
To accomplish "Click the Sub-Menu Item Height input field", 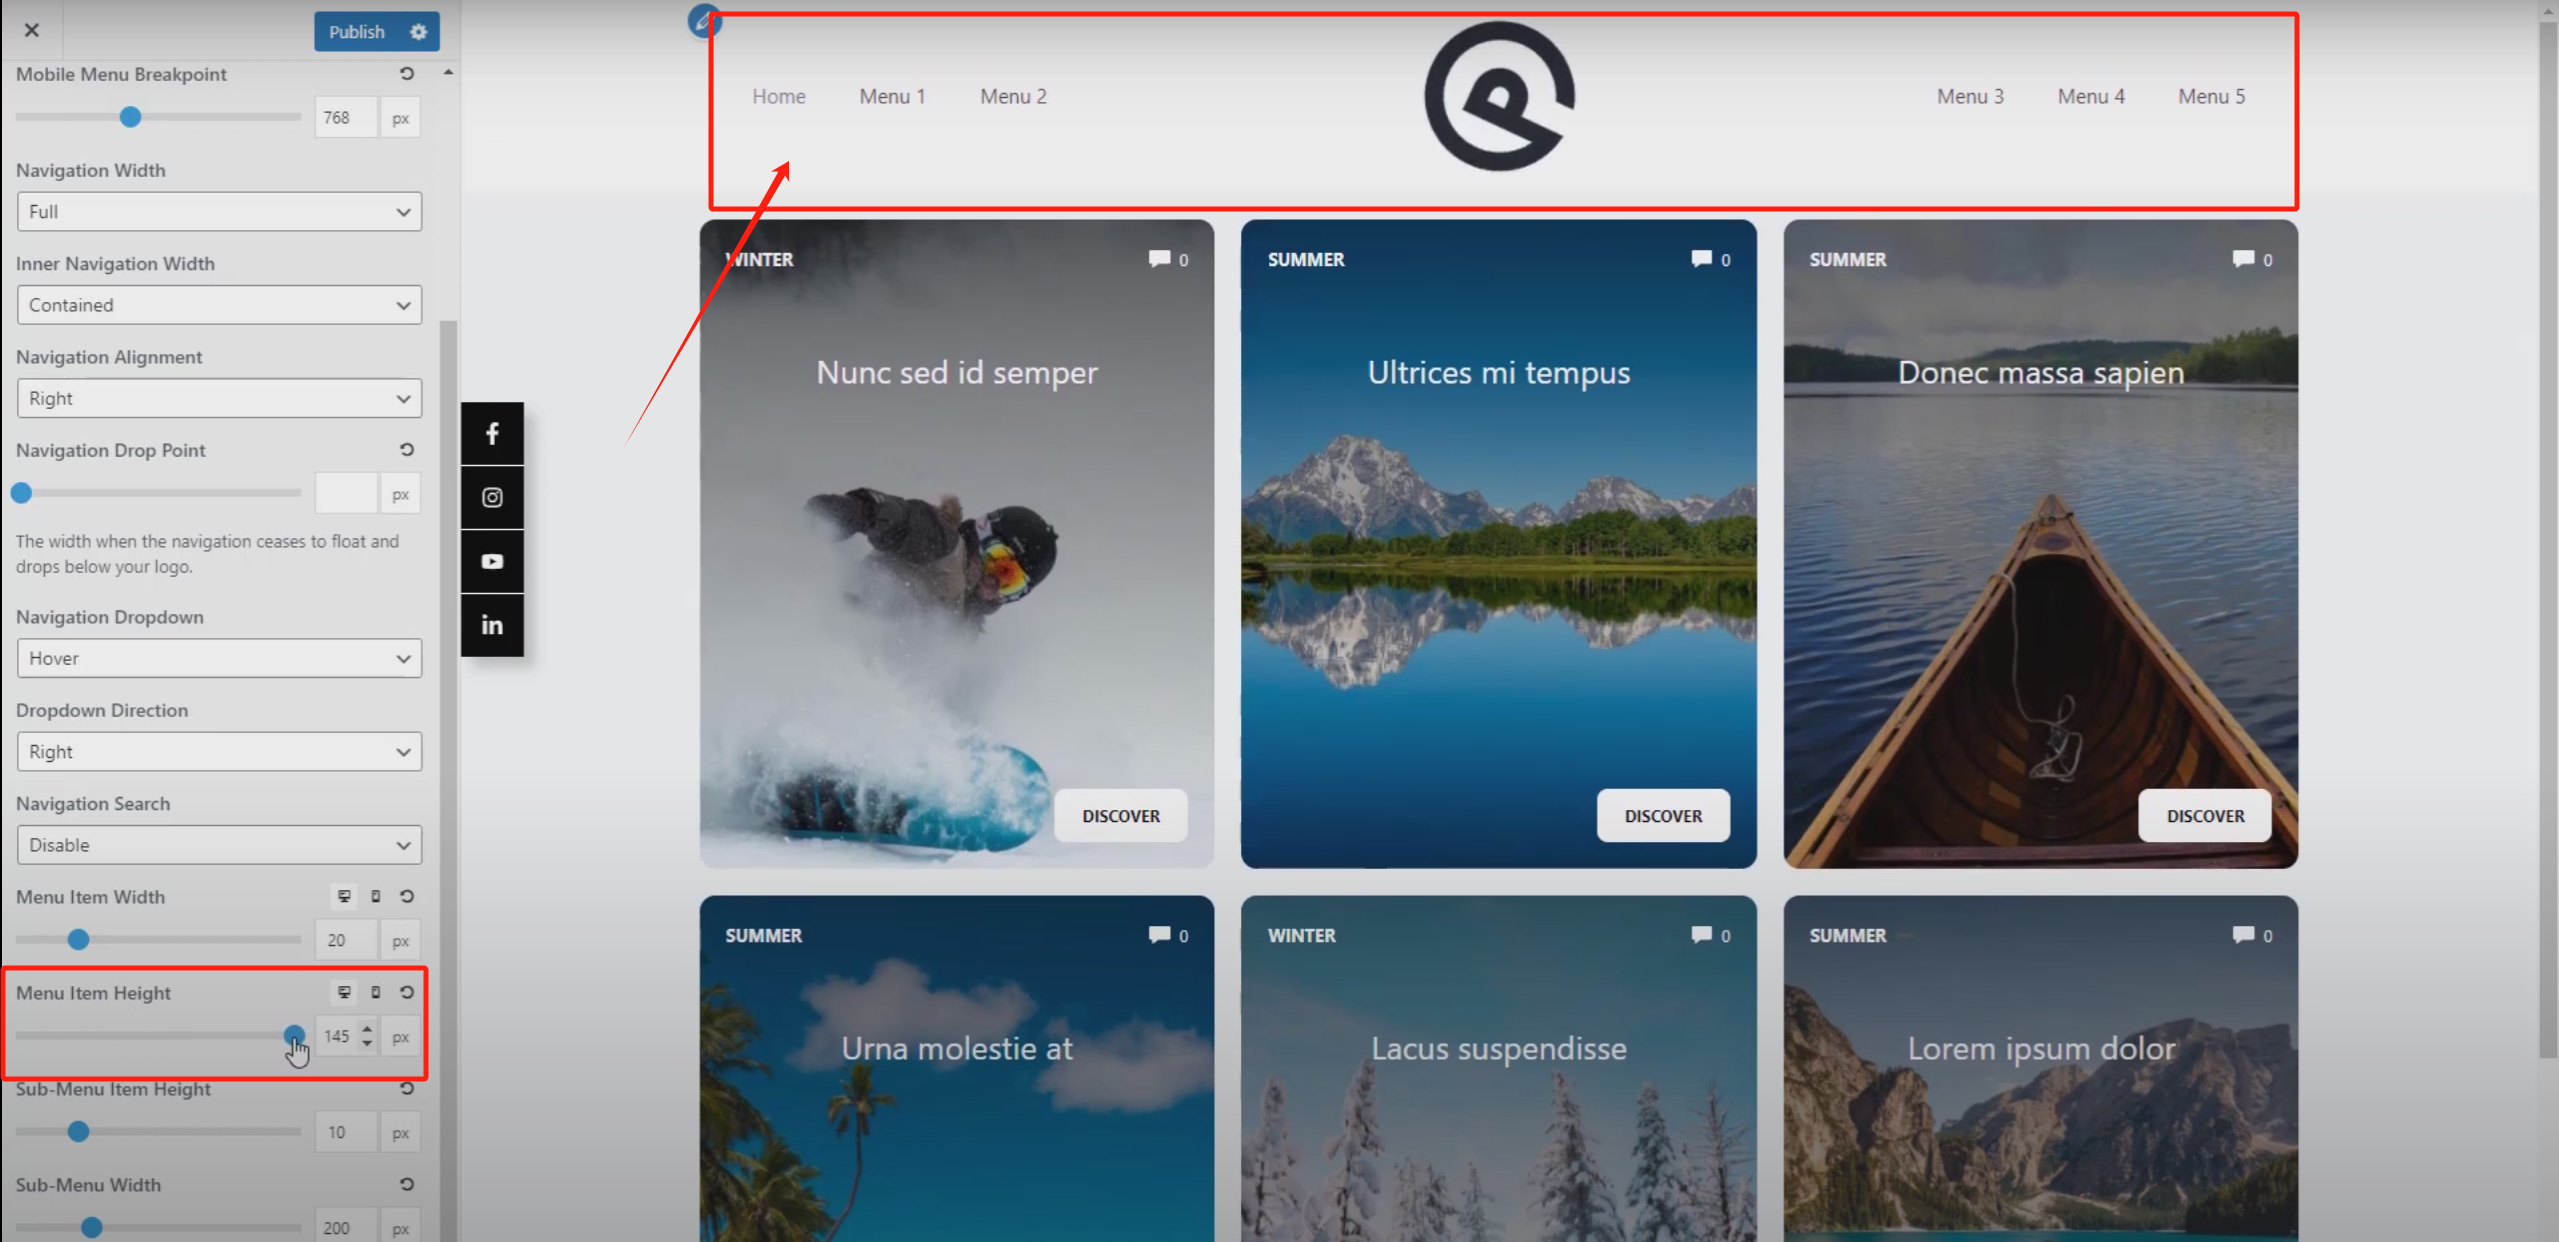I will (x=345, y=1133).
